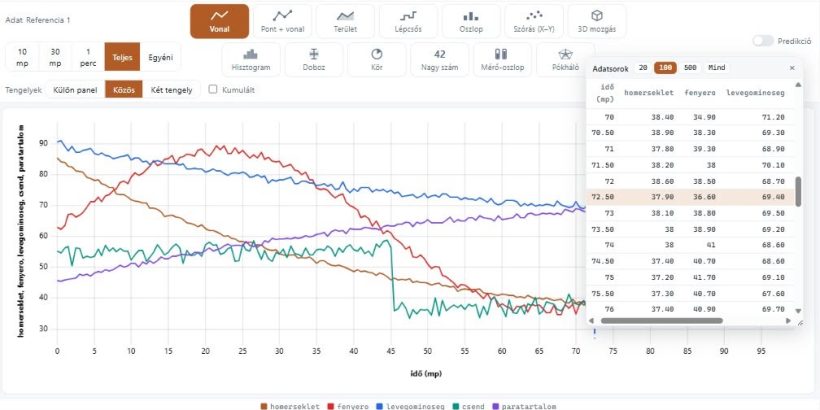This screenshot has height=410, width=820.
Task: Open the Hisztogram chart
Action: point(251,60)
